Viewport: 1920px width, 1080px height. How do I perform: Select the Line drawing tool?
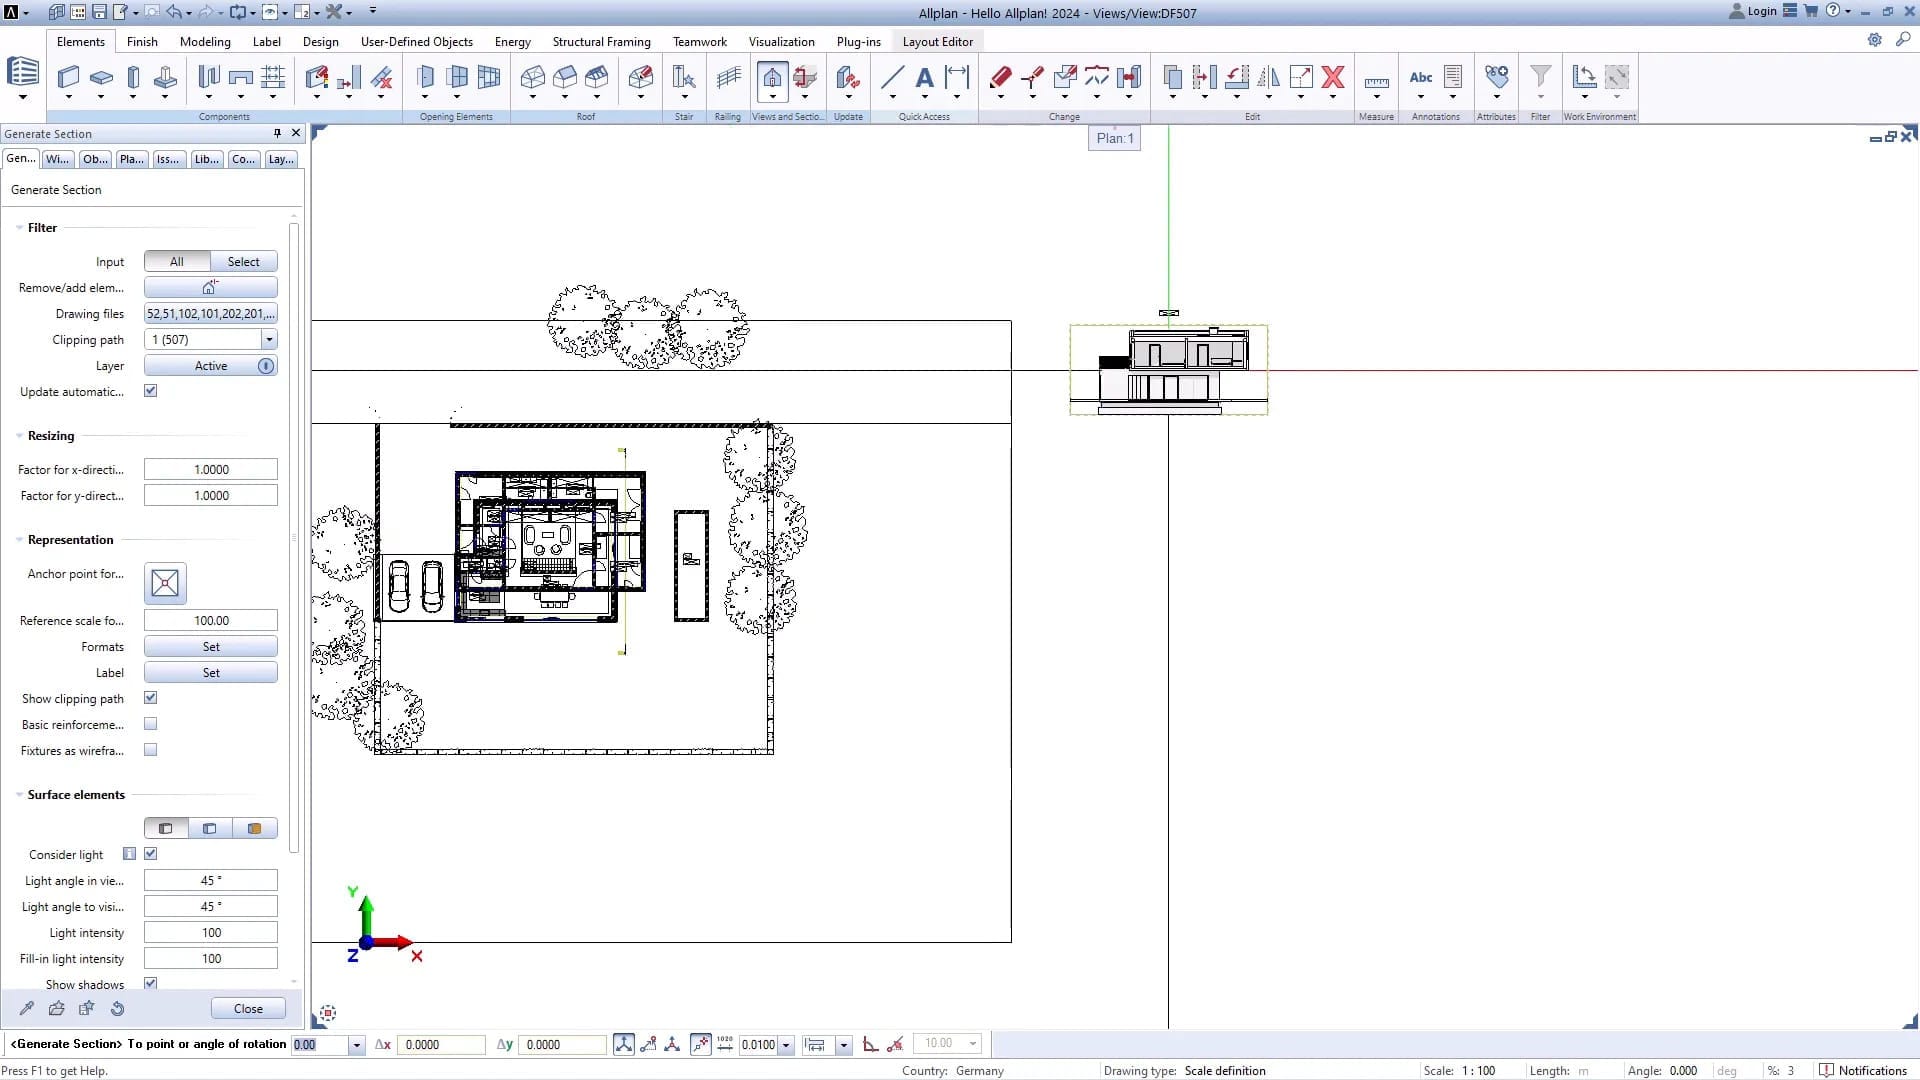(x=892, y=77)
